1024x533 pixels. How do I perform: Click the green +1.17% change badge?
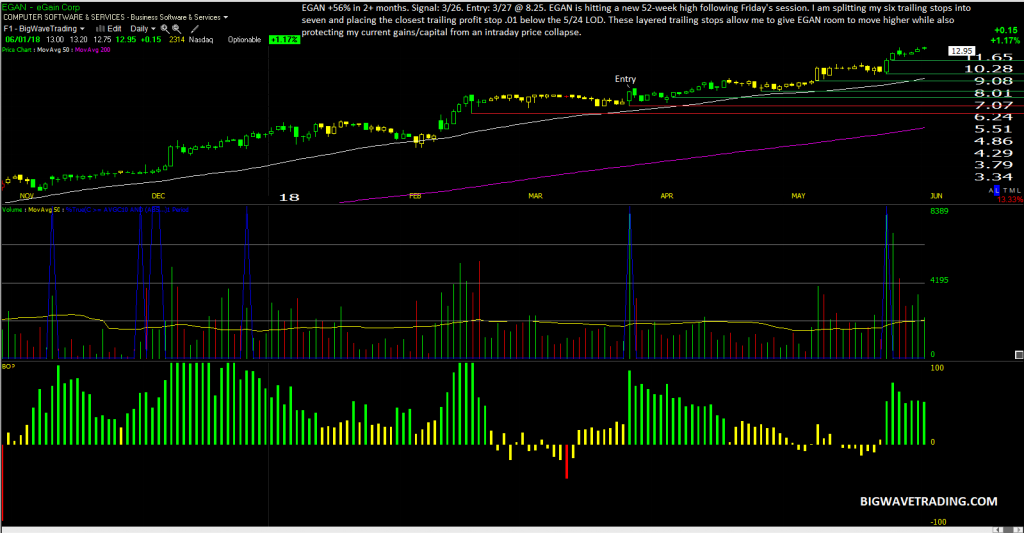point(284,40)
